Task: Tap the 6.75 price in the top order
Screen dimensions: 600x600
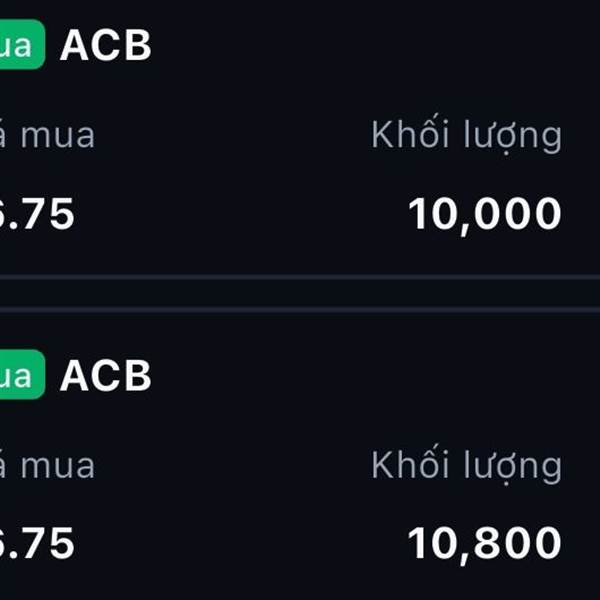Action: pyautogui.click(x=38, y=214)
